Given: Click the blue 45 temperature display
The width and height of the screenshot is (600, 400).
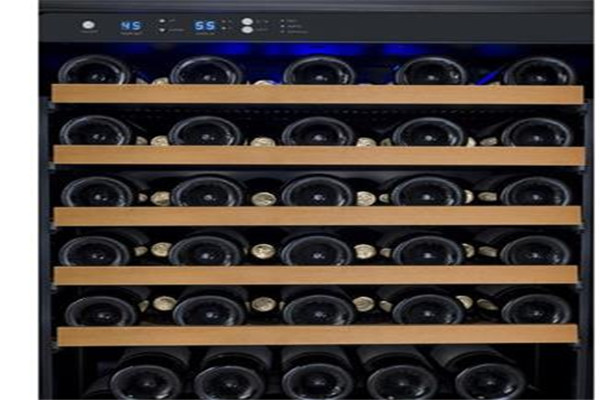Looking at the screenshot, I should coord(131,25).
